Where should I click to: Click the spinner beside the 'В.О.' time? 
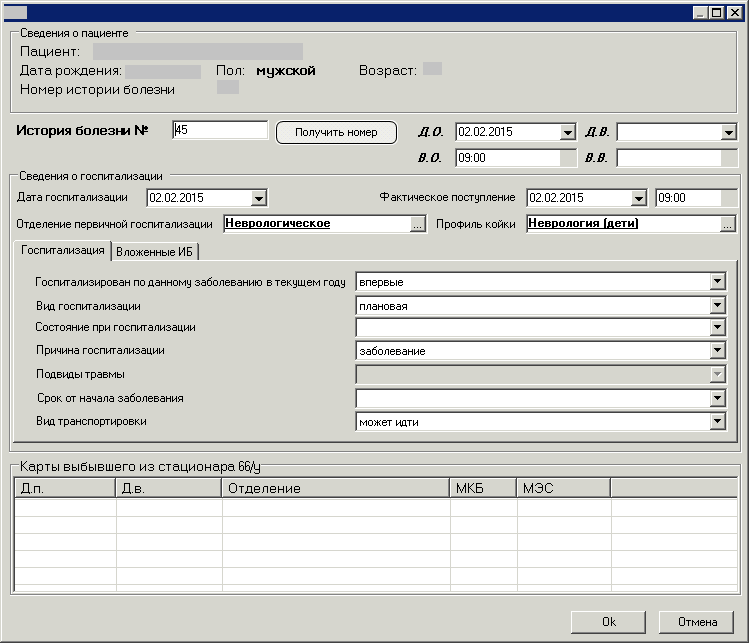coord(568,158)
